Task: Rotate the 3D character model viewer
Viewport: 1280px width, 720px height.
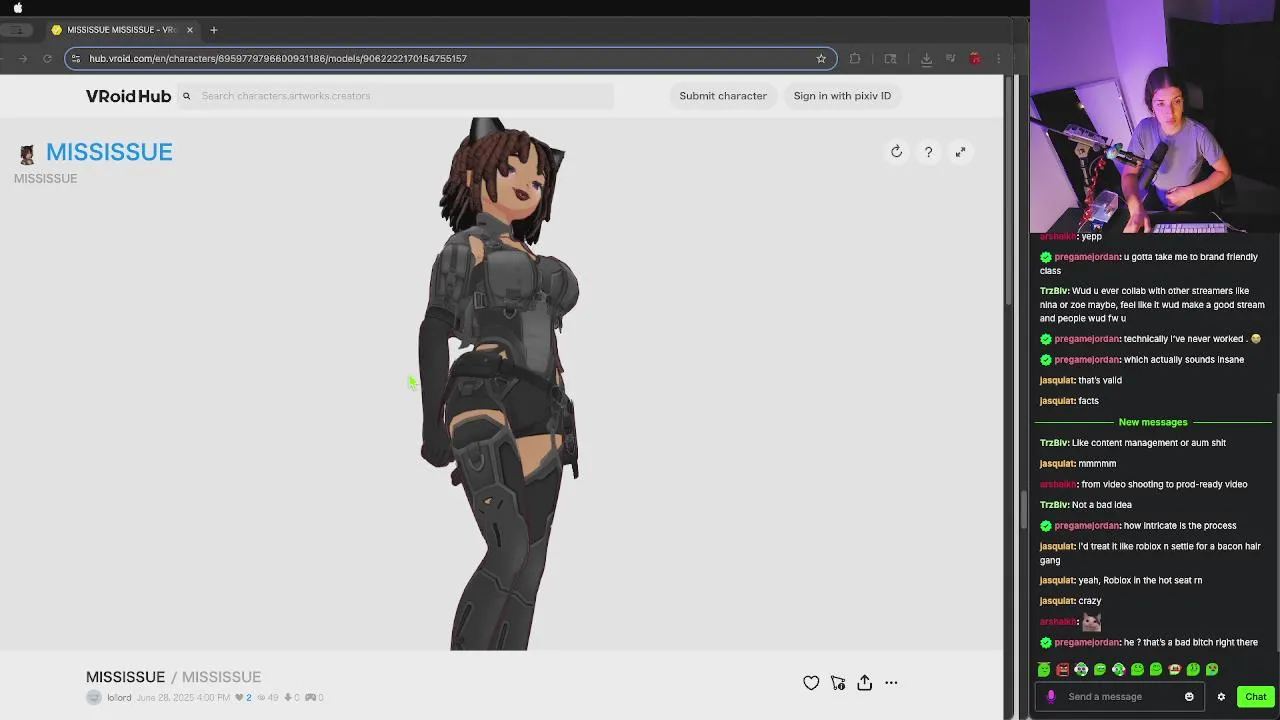Action: click(x=500, y=384)
